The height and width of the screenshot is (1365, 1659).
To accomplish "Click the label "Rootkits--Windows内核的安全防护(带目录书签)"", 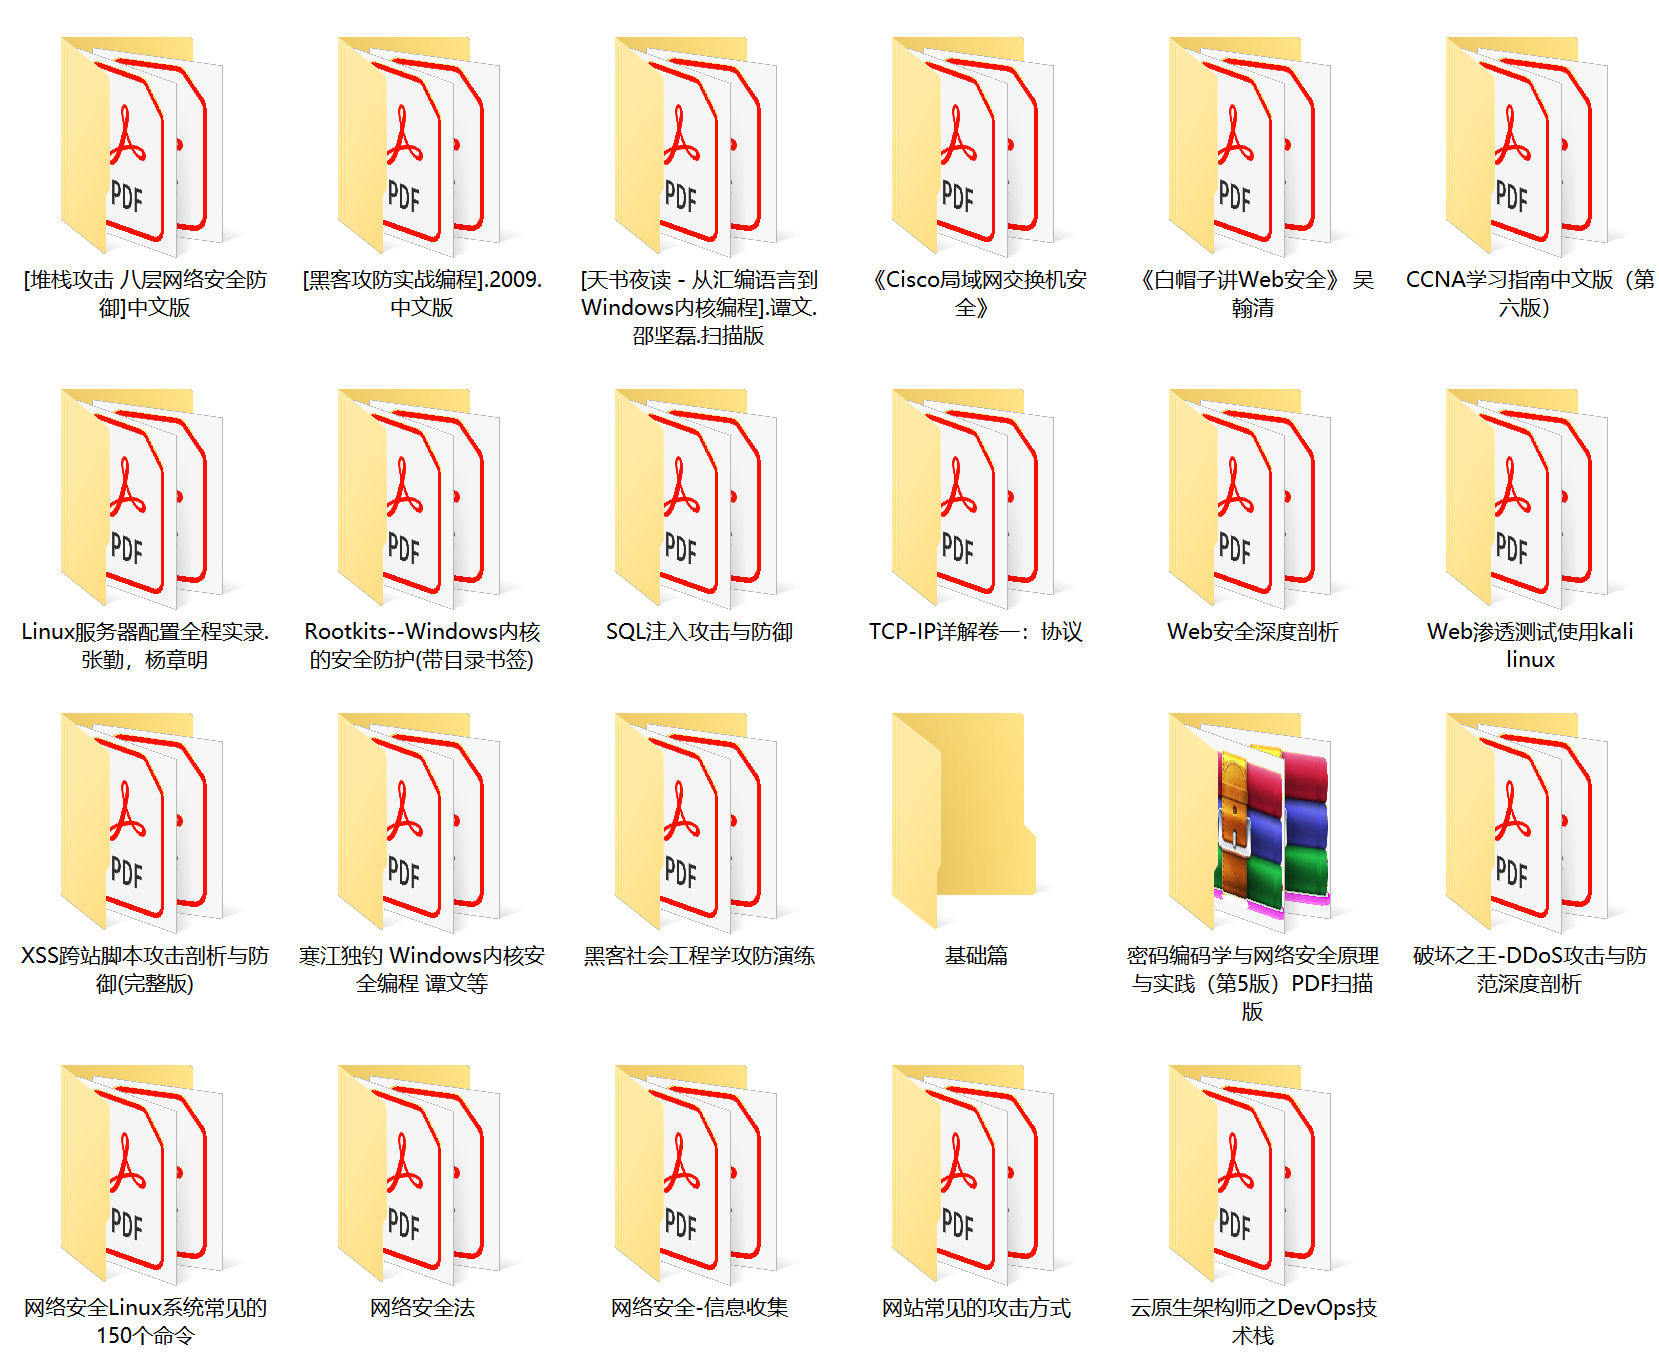I will point(422,646).
